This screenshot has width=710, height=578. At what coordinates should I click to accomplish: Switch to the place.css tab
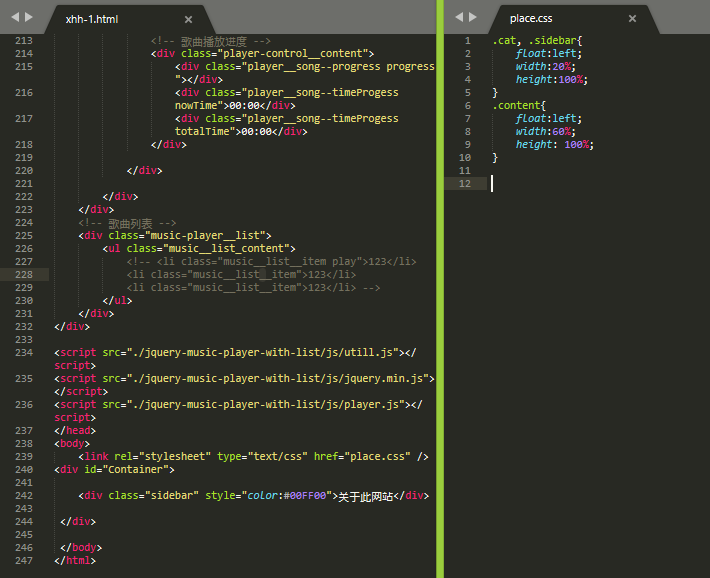pyautogui.click(x=531, y=19)
